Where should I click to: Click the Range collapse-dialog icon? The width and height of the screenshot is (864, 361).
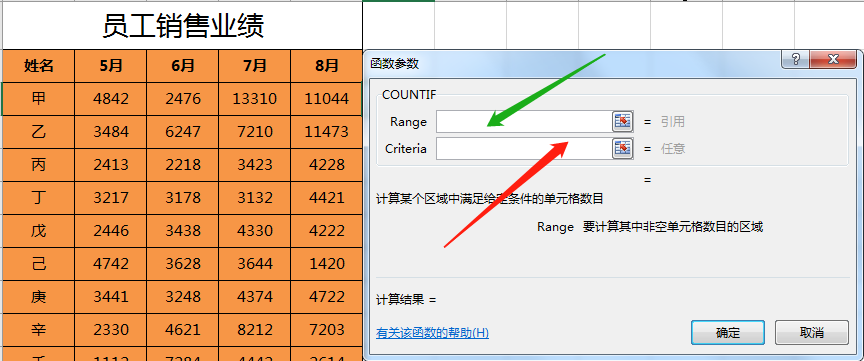click(x=623, y=122)
